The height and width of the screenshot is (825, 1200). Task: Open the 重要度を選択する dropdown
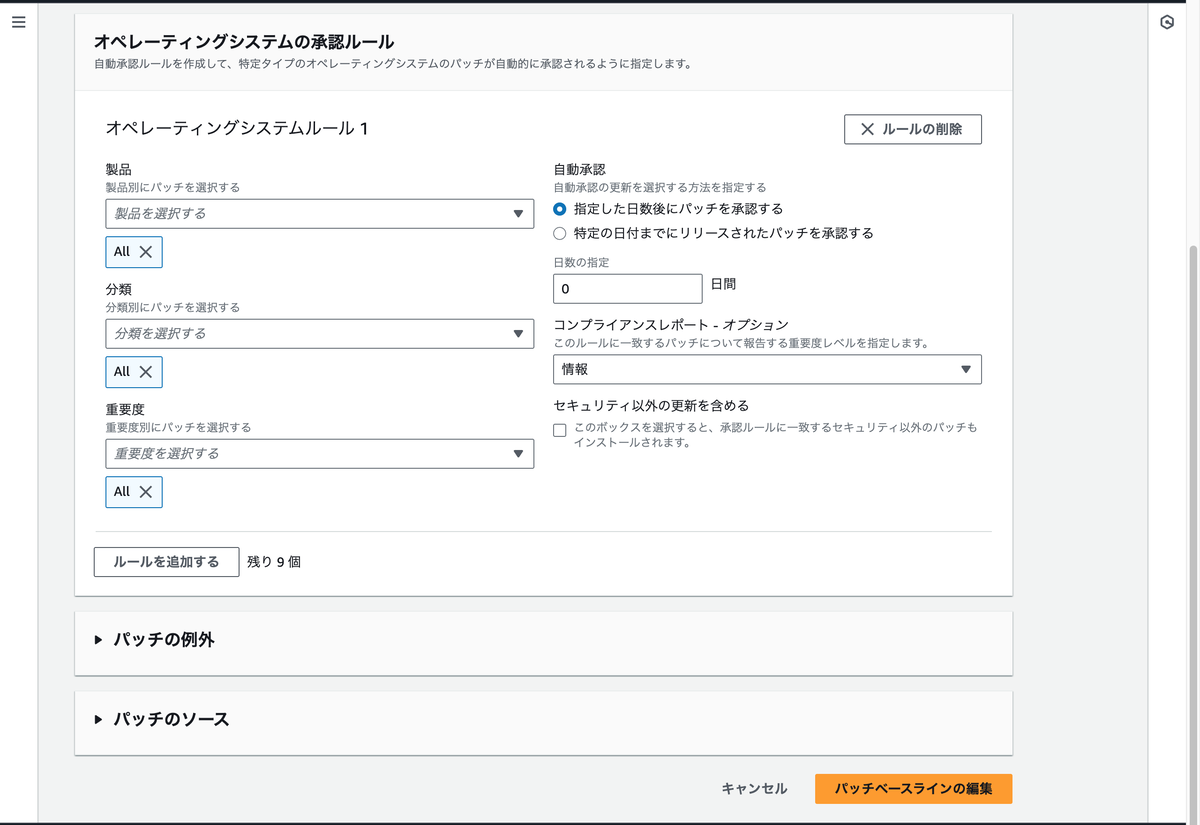pyautogui.click(x=319, y=454)
